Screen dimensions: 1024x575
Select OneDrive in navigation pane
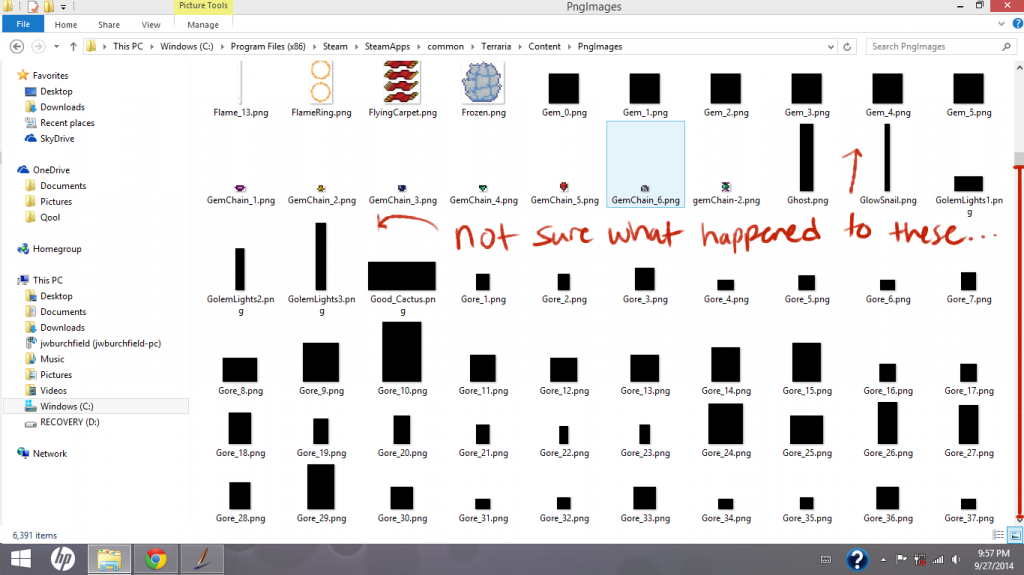pos(44,170)
